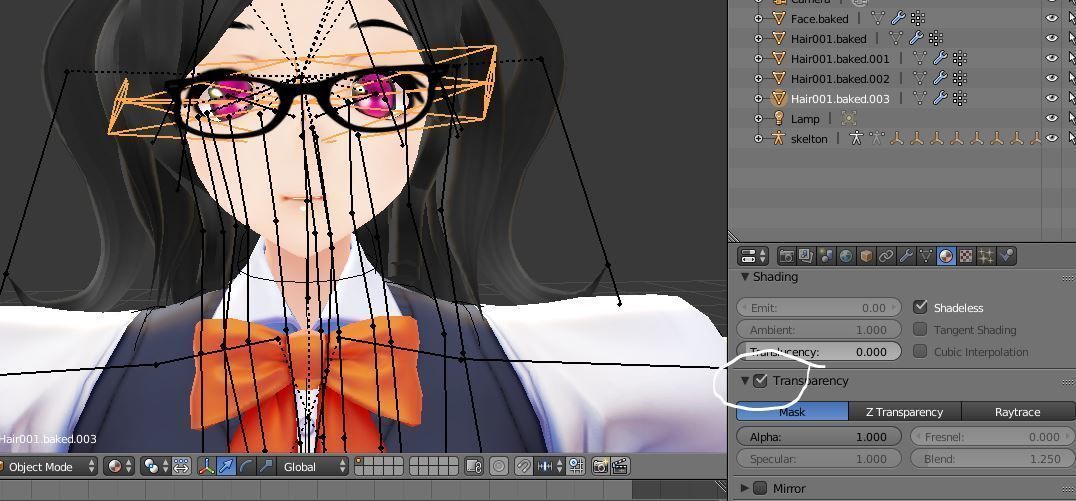Click the first visible layers grid block
This screenshot has width=1076, height=501.
point(379,467)
